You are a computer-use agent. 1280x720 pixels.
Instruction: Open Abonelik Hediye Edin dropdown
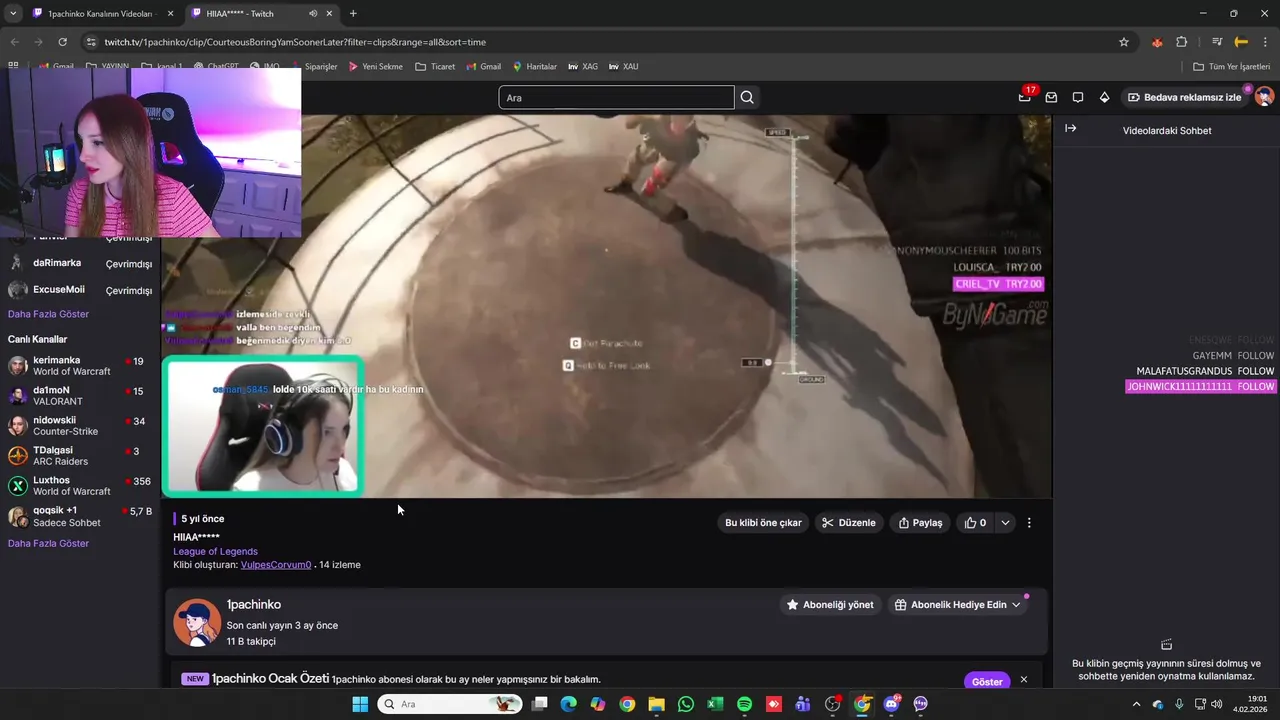[958, 605]
